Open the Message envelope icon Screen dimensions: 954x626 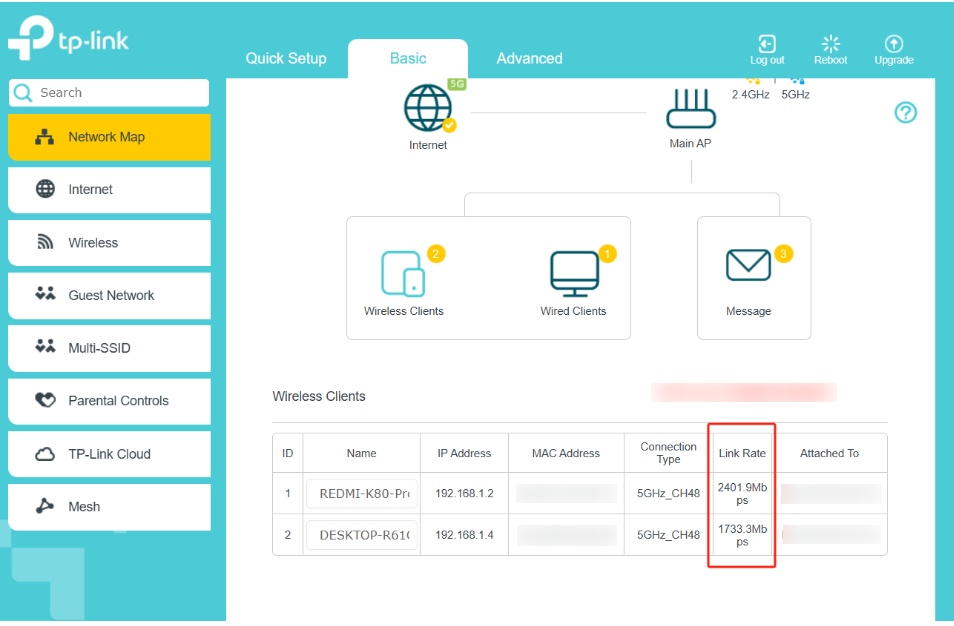pyautogui.click(x=748, y=267)
